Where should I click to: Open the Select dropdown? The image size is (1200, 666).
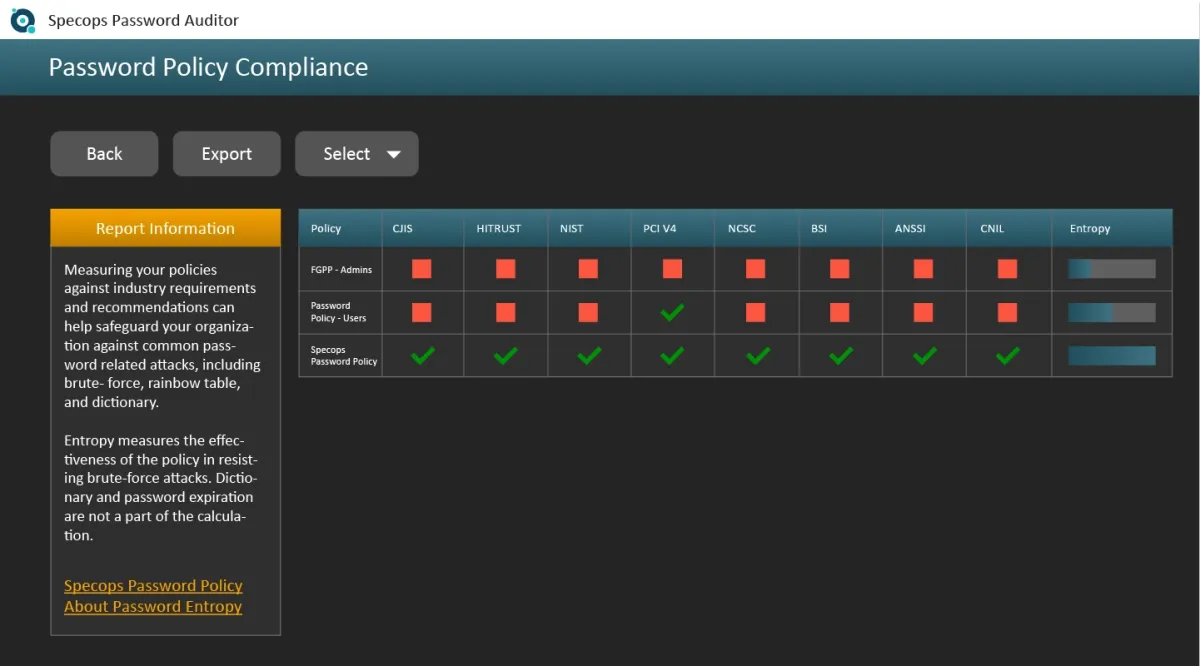(x=357, y=154)
